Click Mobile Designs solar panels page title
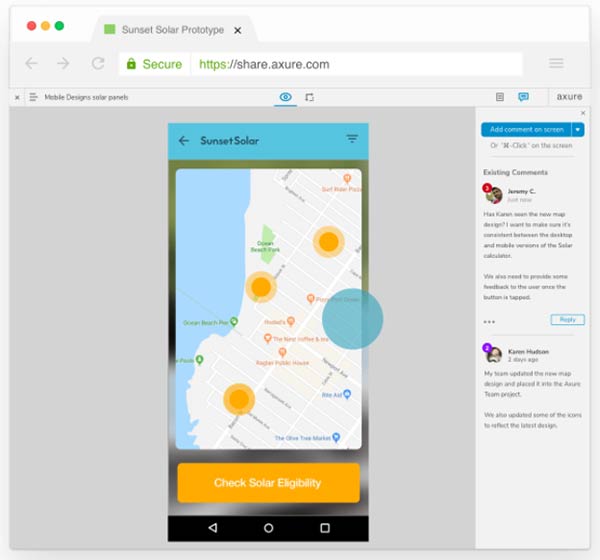The height and width of the screenshot is (560, 600). pos(86,97)
